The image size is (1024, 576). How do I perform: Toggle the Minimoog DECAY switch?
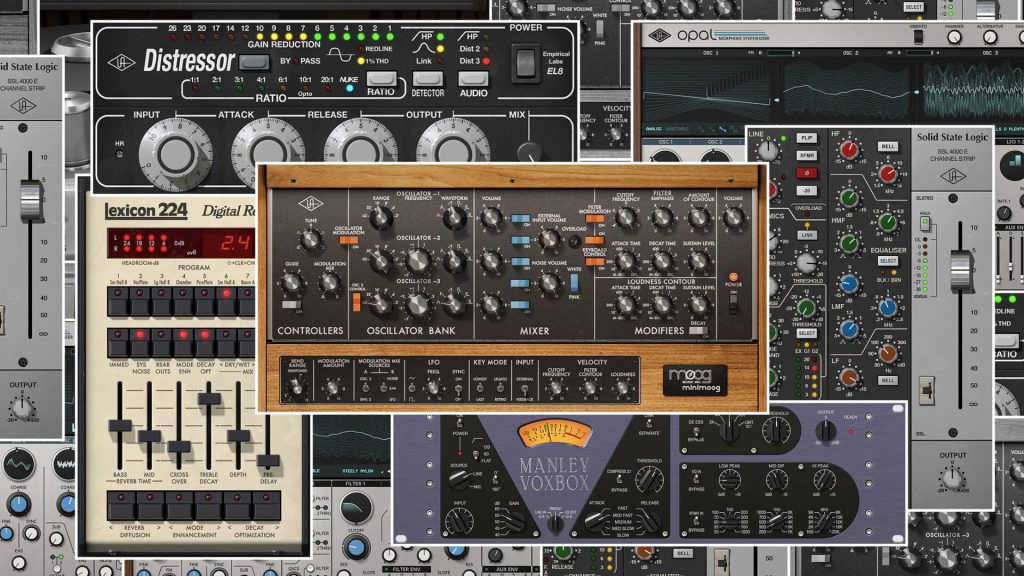(x=697, y=330)
